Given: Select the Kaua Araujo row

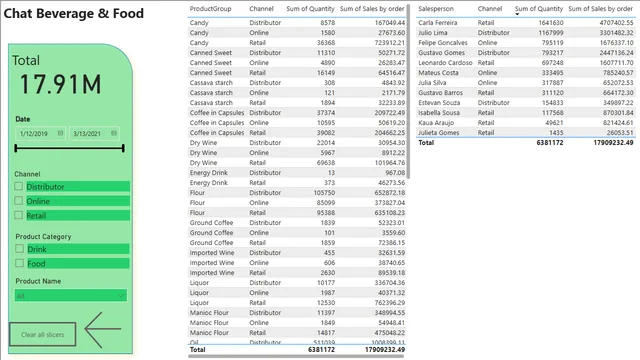Looking at the screenshot, I should click(526, 123).
